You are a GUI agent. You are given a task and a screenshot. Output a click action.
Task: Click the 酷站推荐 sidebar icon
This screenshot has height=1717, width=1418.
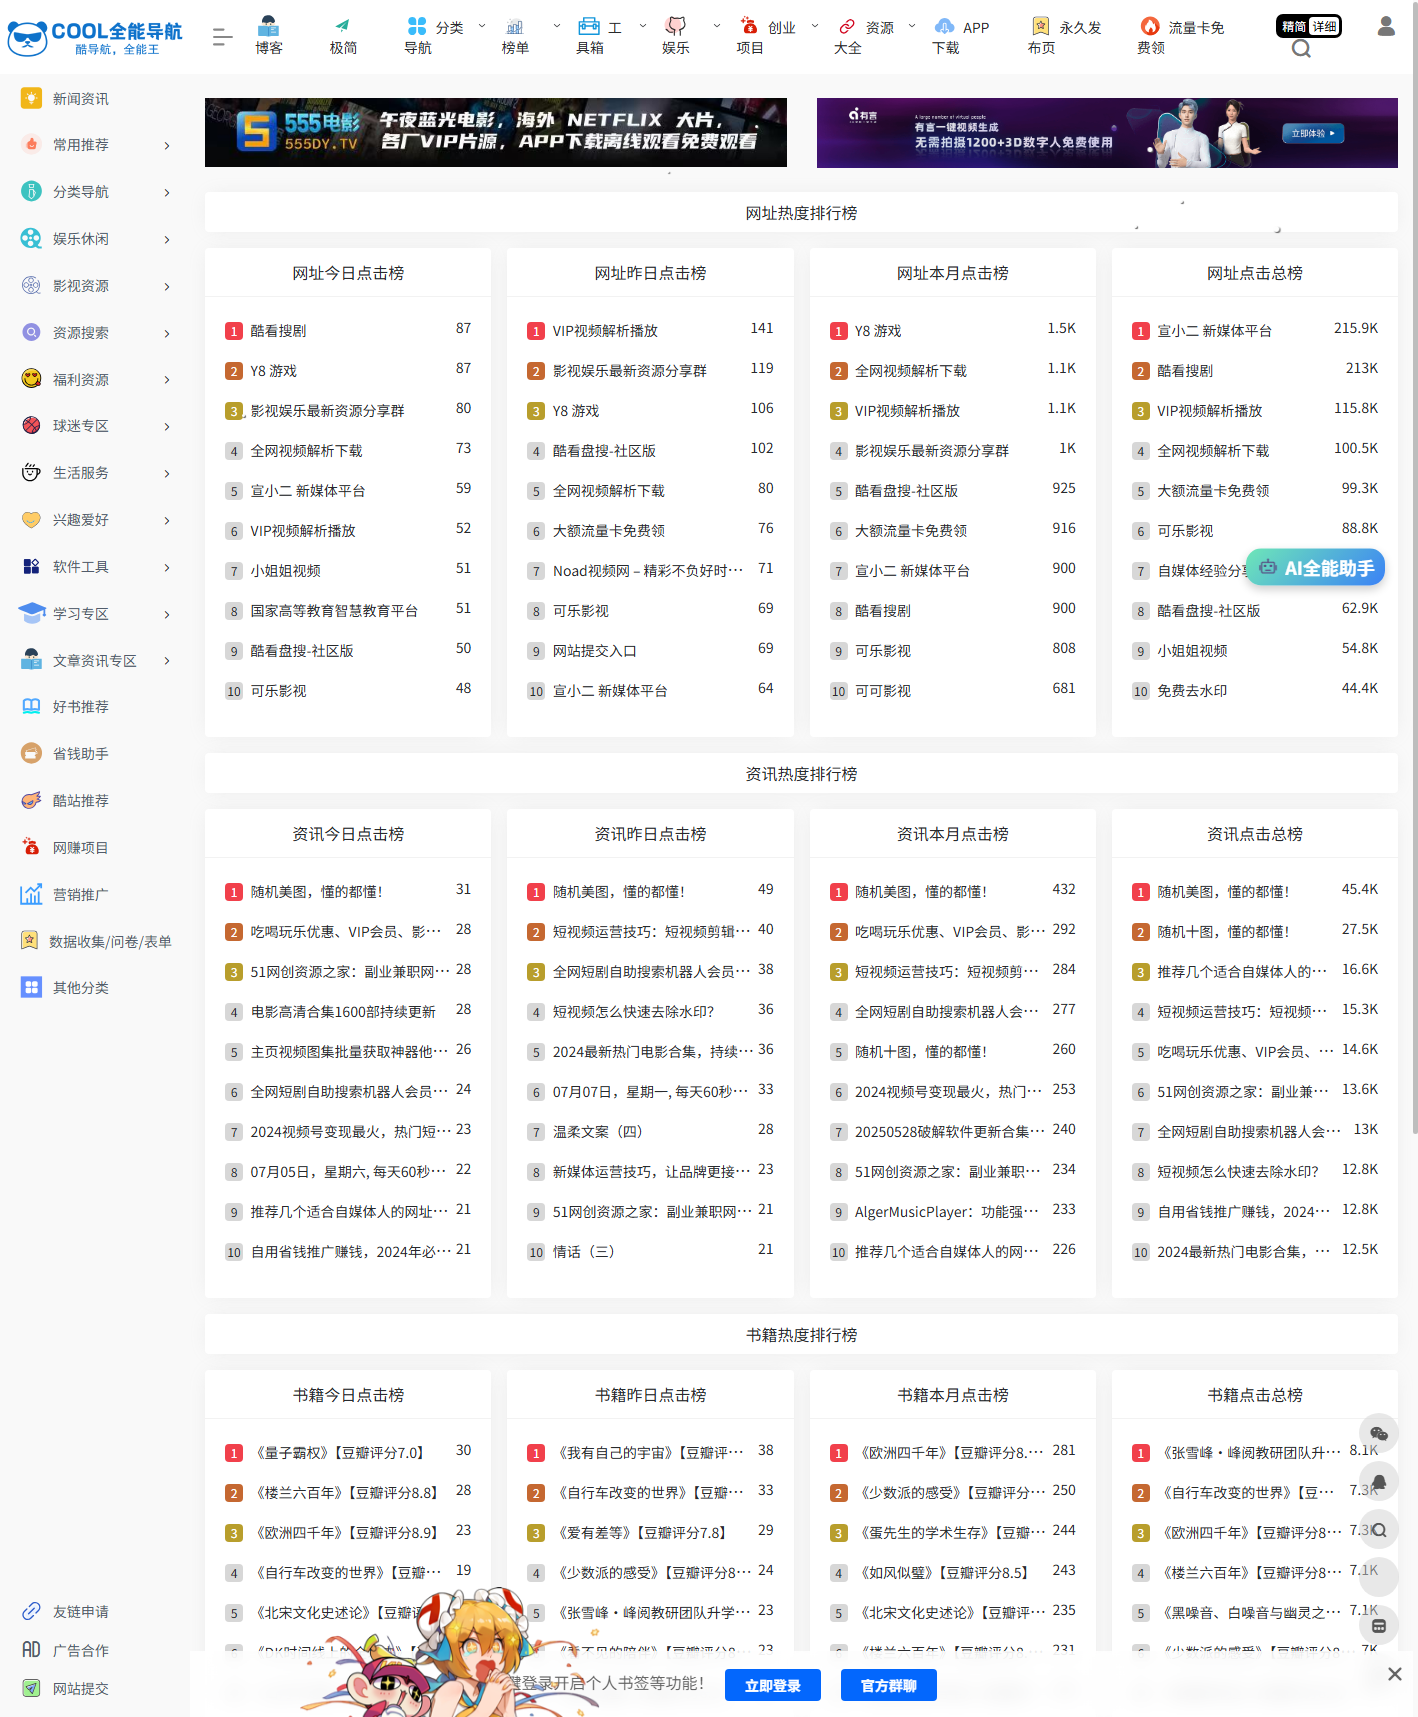click(31, 800)
